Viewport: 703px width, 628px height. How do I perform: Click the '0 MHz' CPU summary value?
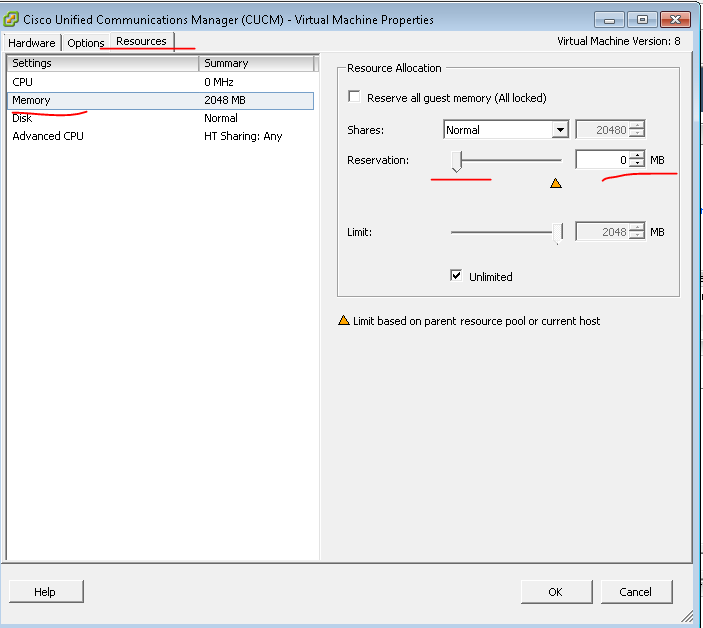click(219, 82)
